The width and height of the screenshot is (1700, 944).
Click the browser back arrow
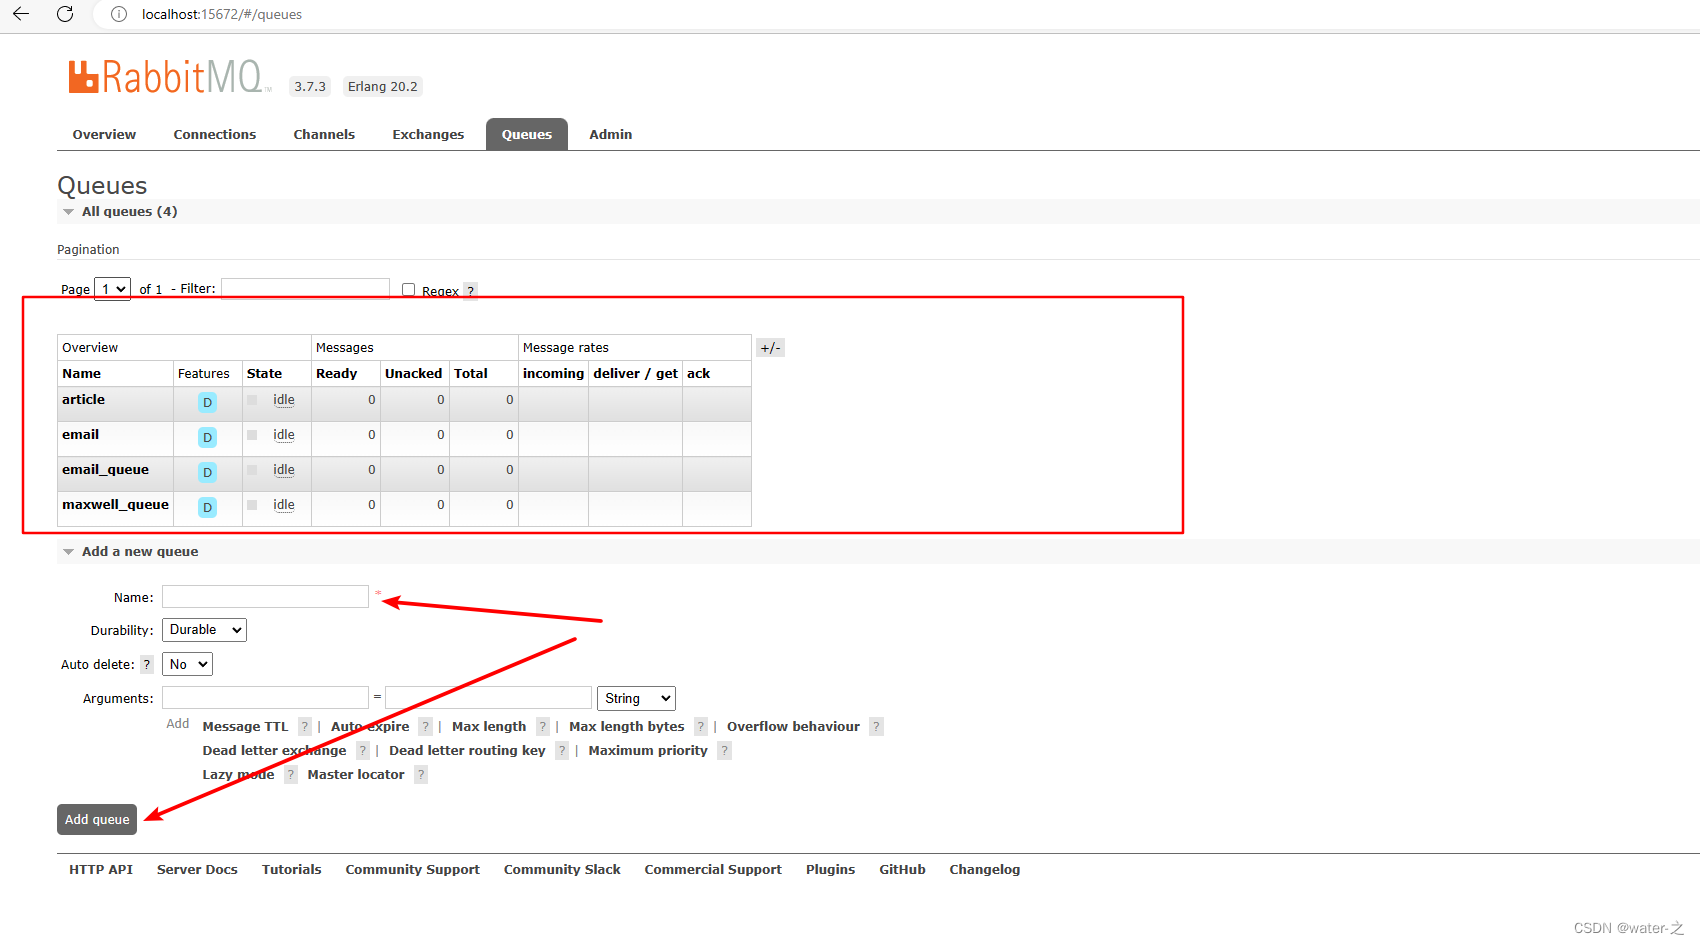pyautogui.click(x=21, y=14)
